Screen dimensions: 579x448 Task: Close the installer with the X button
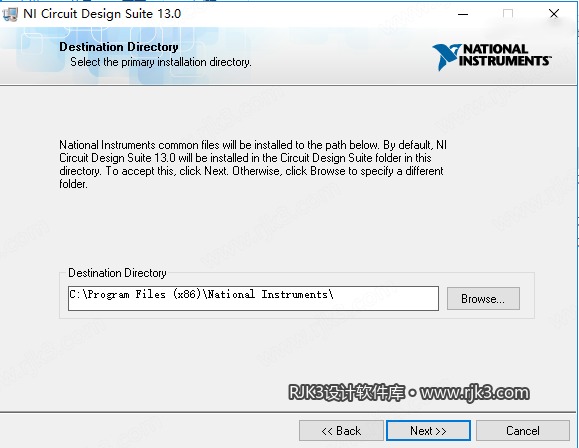pos(554,14)
